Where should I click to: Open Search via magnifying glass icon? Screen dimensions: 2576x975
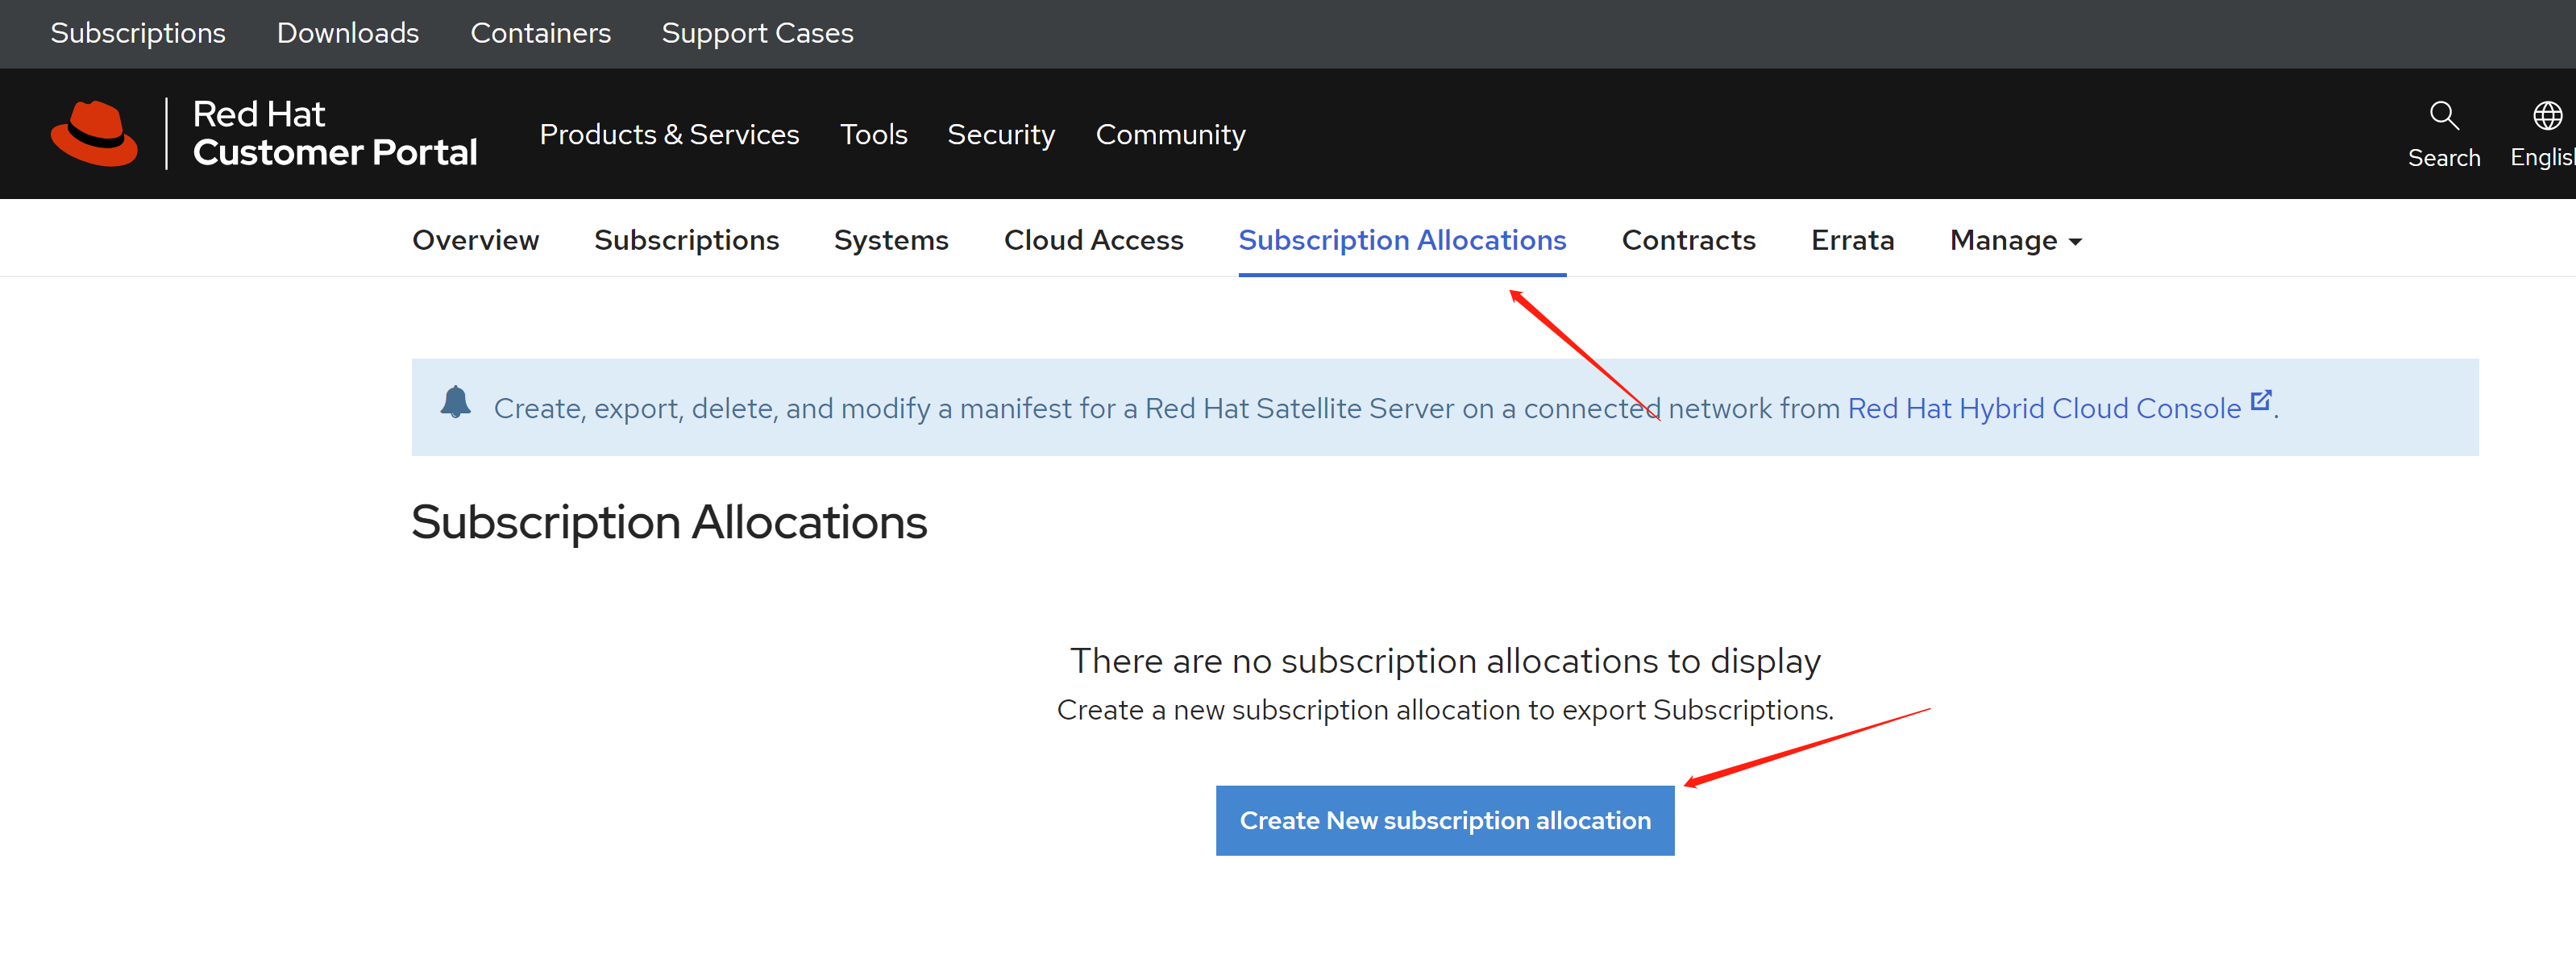pyautogui.click(x=2443, y=116)
